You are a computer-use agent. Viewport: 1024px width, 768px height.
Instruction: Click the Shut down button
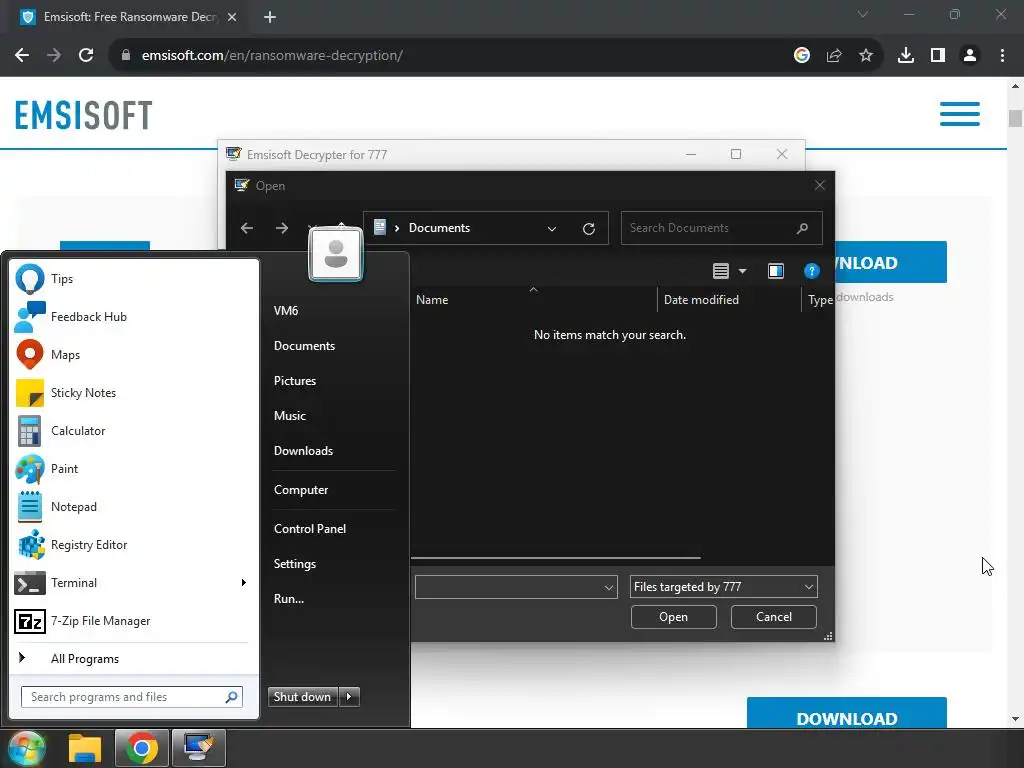pos(302,697)
